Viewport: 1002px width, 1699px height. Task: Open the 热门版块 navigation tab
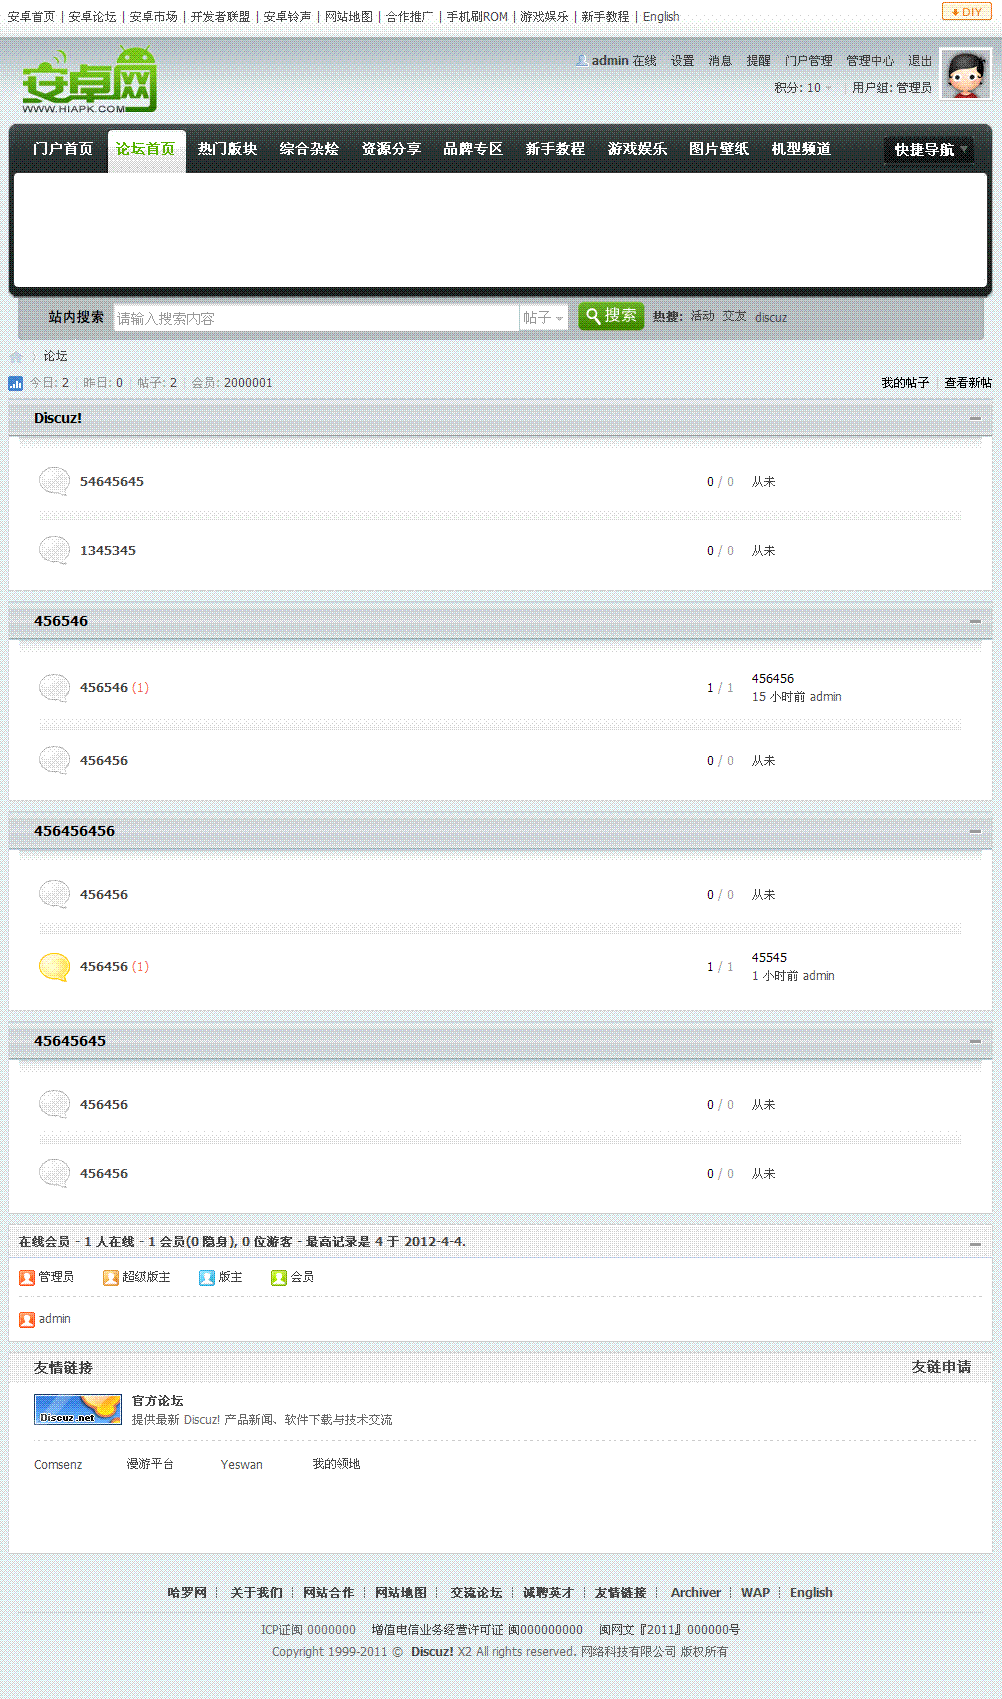tap(227, 149)
